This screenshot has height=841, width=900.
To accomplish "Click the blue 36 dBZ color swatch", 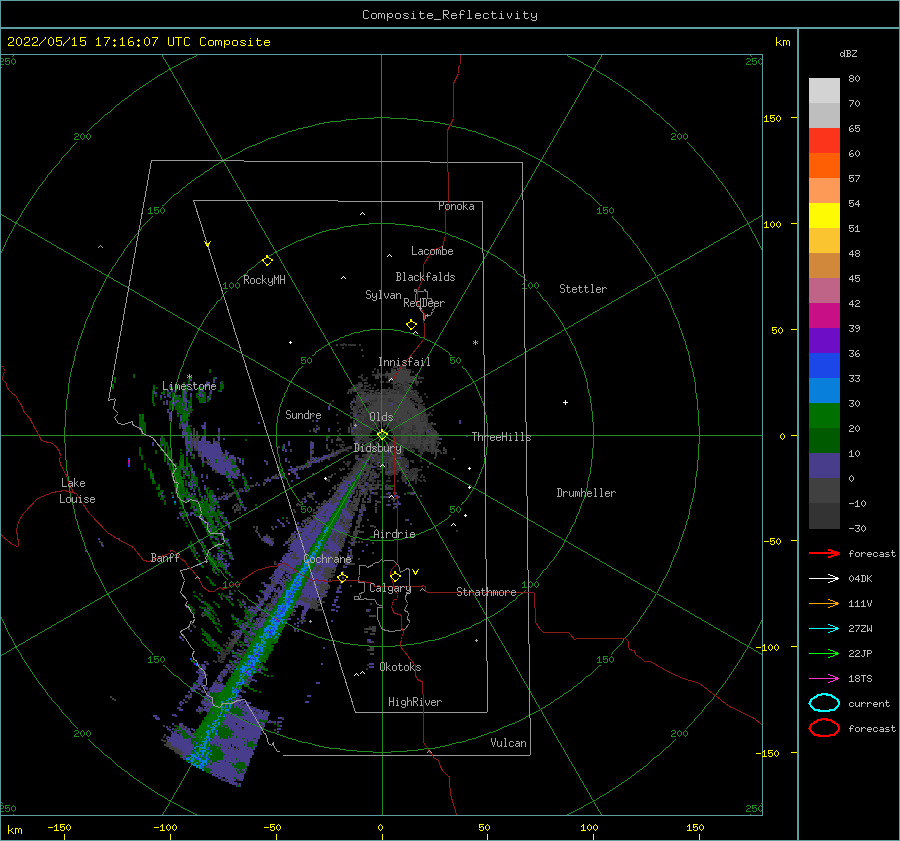I will pos(824,366).
